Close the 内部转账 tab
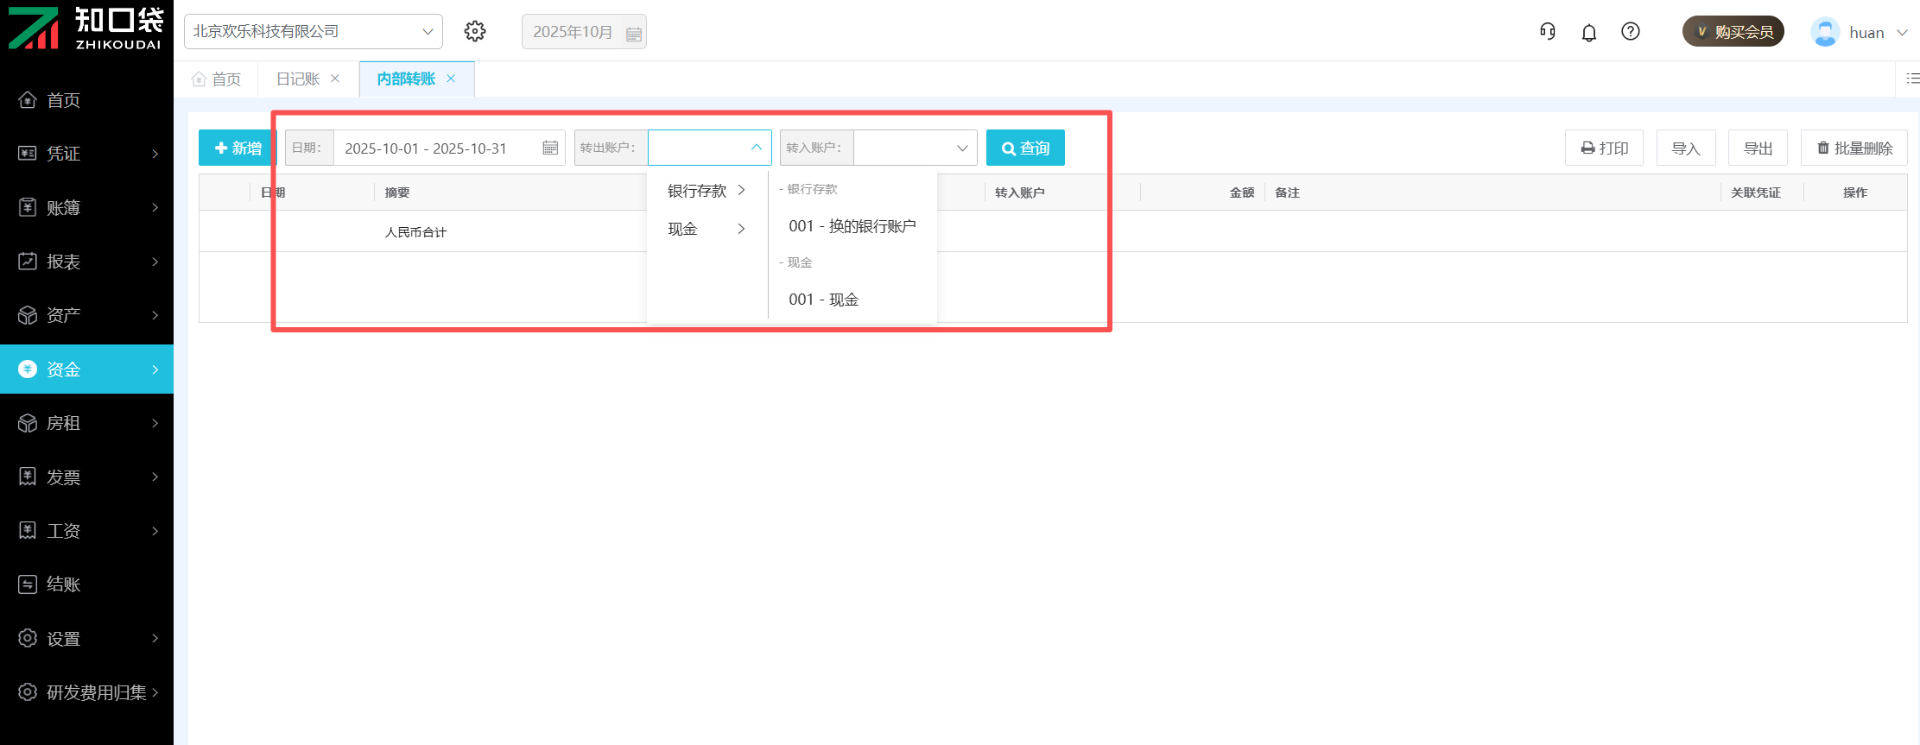The height and width of the screenshot is (745, 1920). [451, 79]
